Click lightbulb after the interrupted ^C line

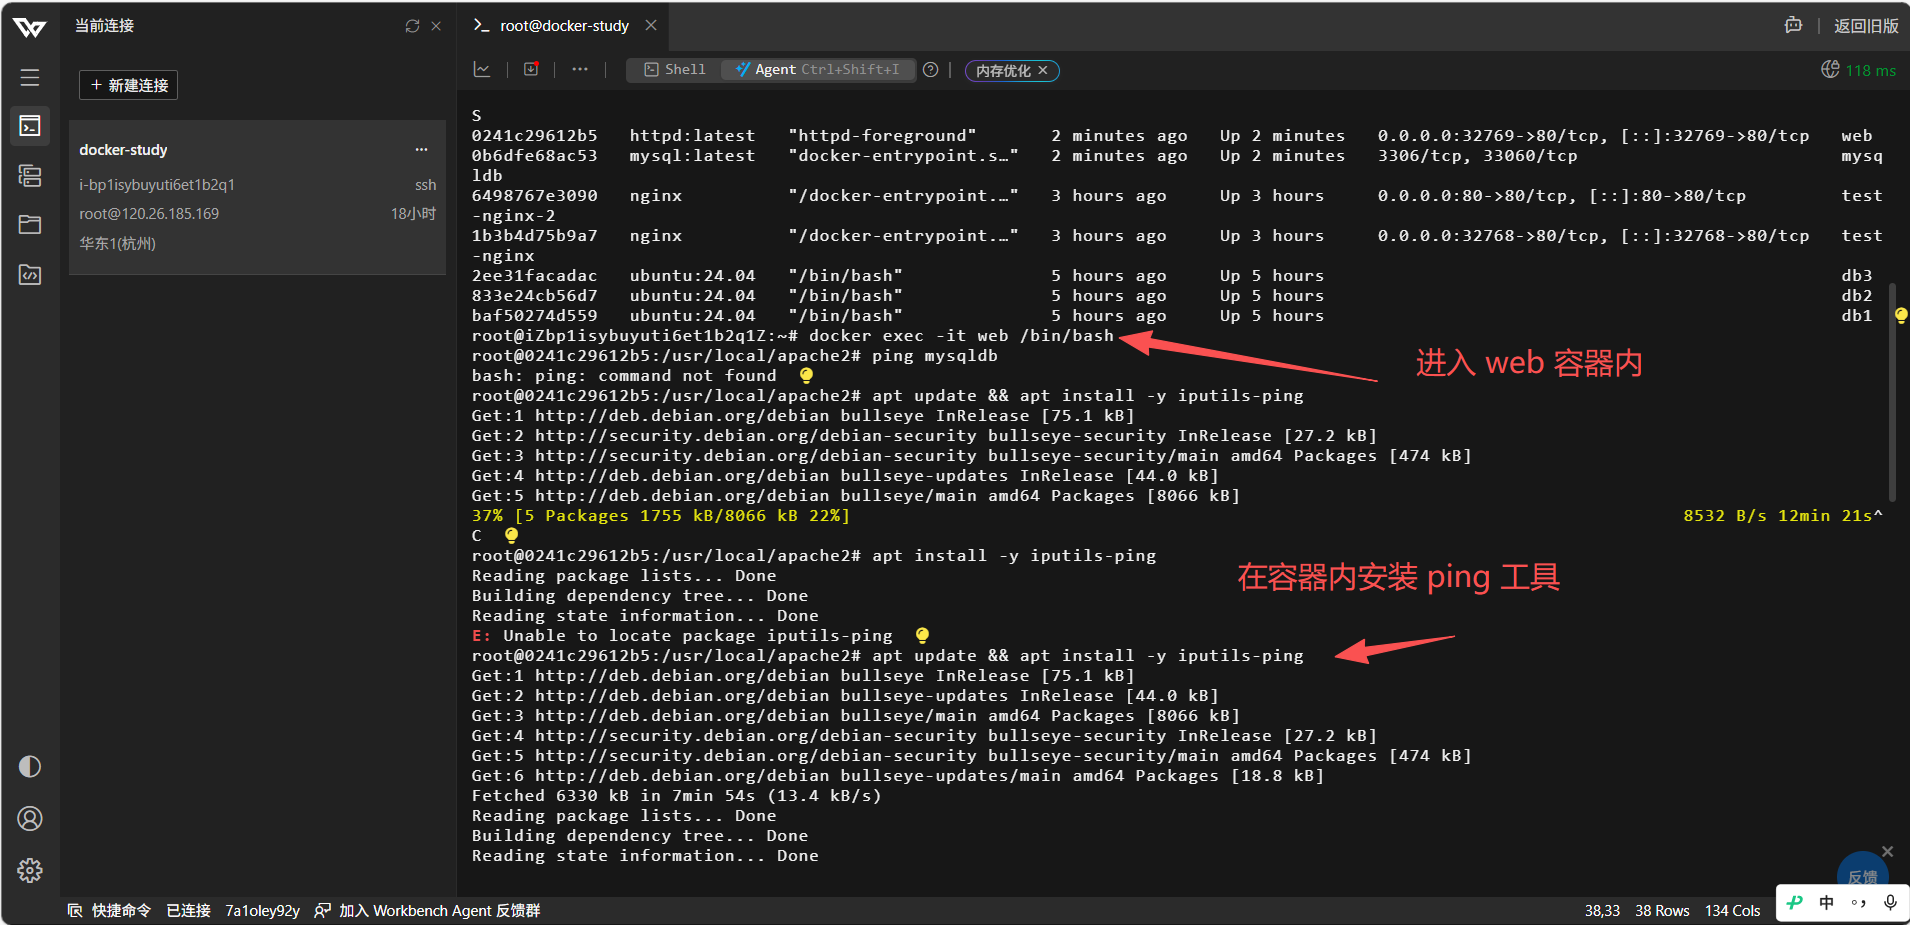coord(511,535)
